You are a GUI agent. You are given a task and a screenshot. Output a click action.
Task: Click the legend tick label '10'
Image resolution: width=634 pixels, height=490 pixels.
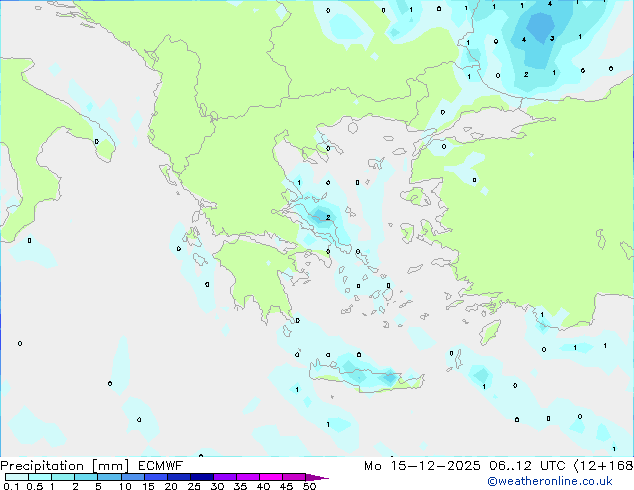[125, 486]
